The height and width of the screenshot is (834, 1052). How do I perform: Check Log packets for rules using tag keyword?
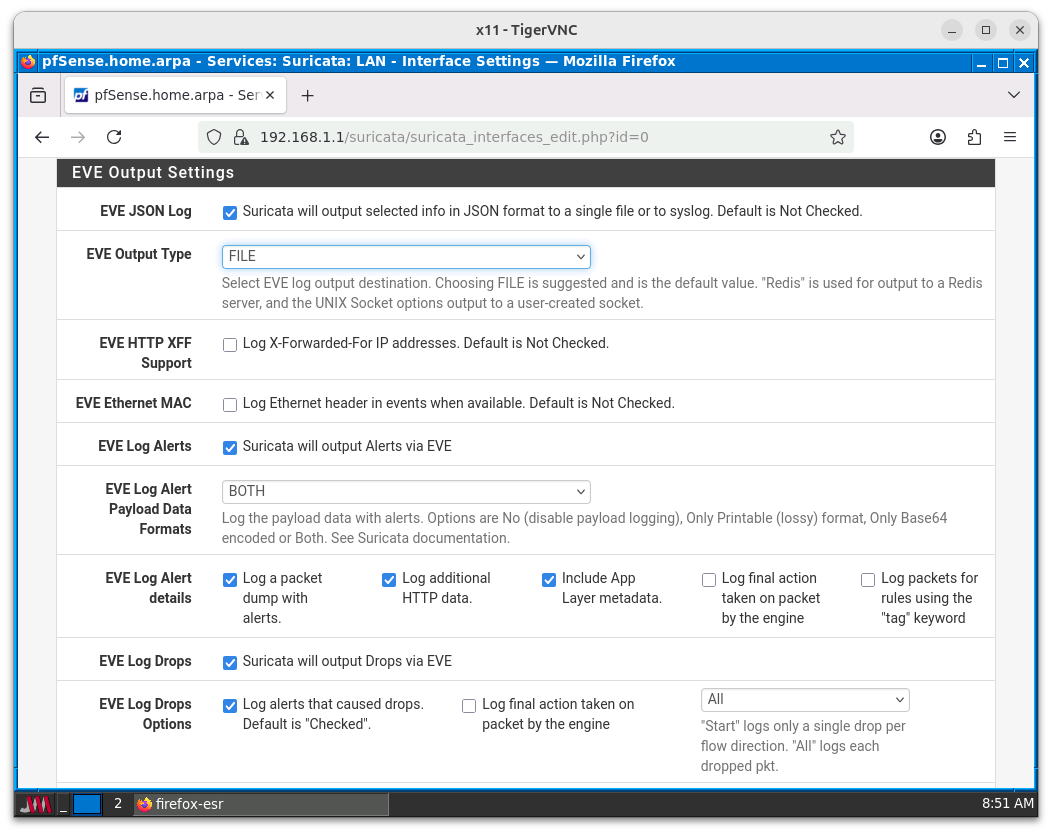click(868, 580)
